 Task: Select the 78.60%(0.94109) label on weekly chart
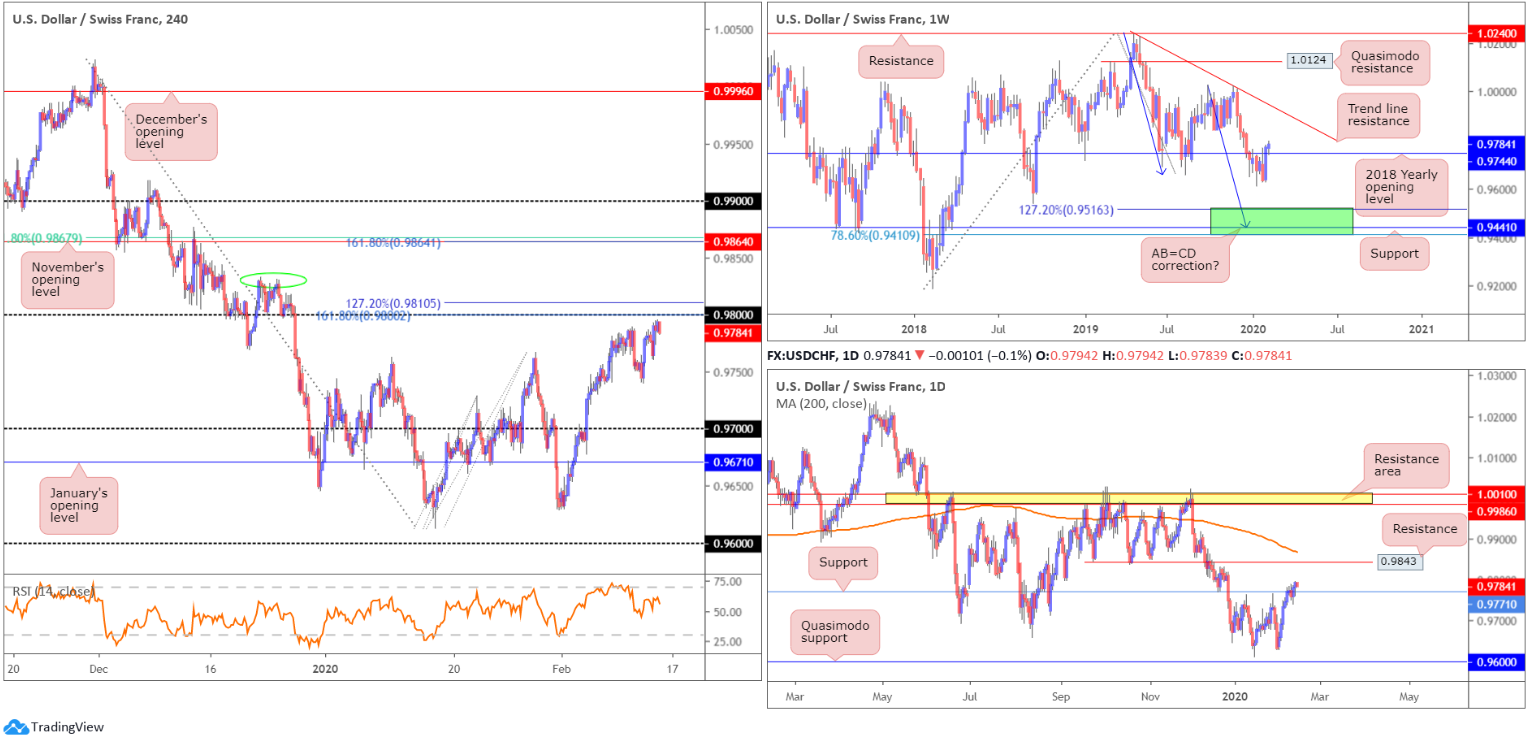click(877, 234)
